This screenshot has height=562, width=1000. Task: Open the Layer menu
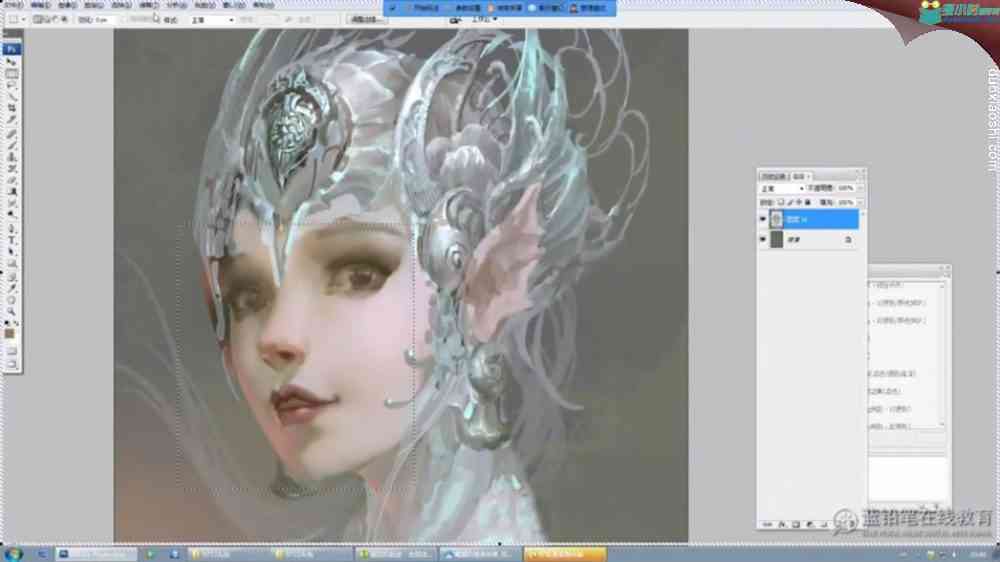point(94,5)
